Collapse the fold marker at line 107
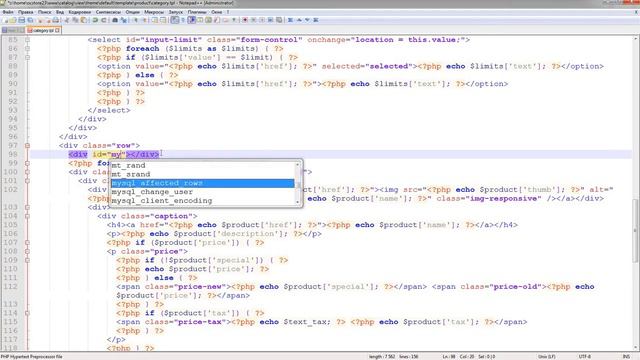 pyautogui.click(x=27, y=242)
